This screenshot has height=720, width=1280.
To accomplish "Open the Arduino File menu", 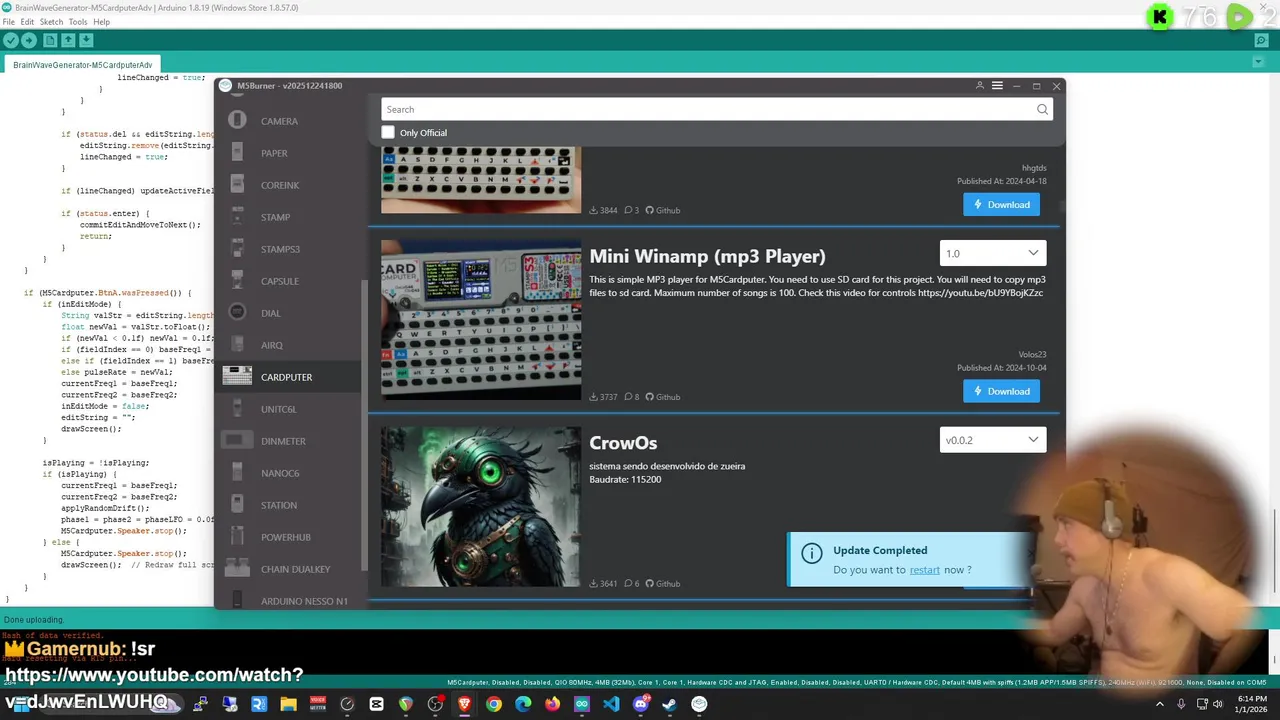I will pyautogui.click(x=9, y=22).
